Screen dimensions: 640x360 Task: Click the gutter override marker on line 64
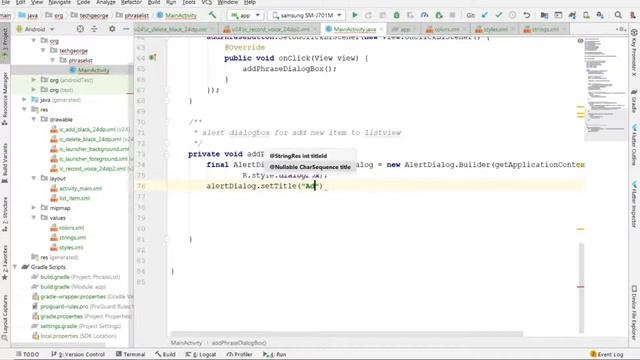153,58
